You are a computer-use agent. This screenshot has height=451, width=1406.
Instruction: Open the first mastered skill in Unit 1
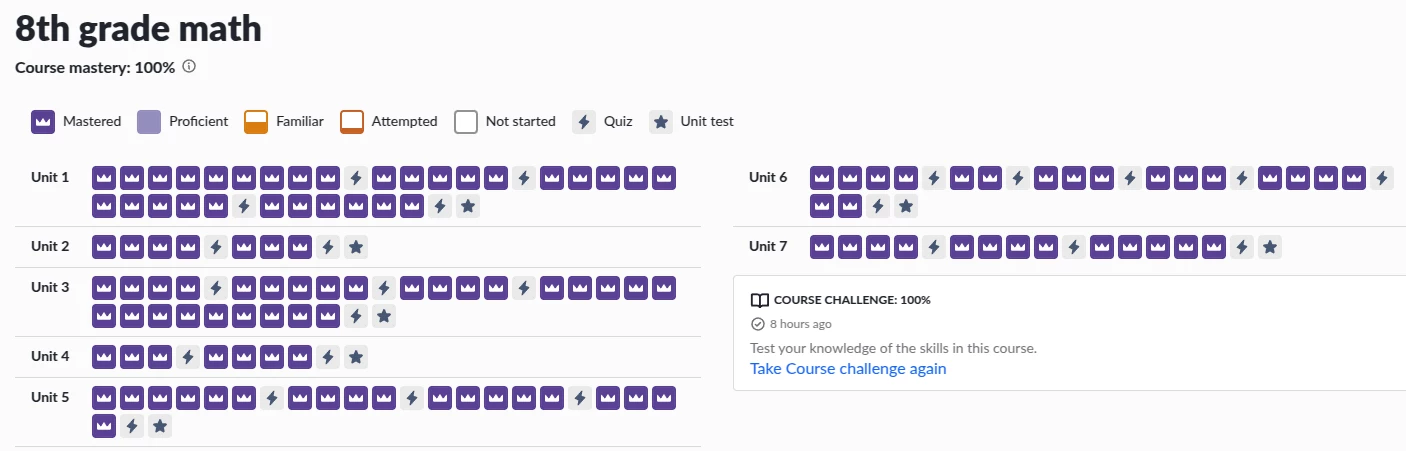coord(103,178)
